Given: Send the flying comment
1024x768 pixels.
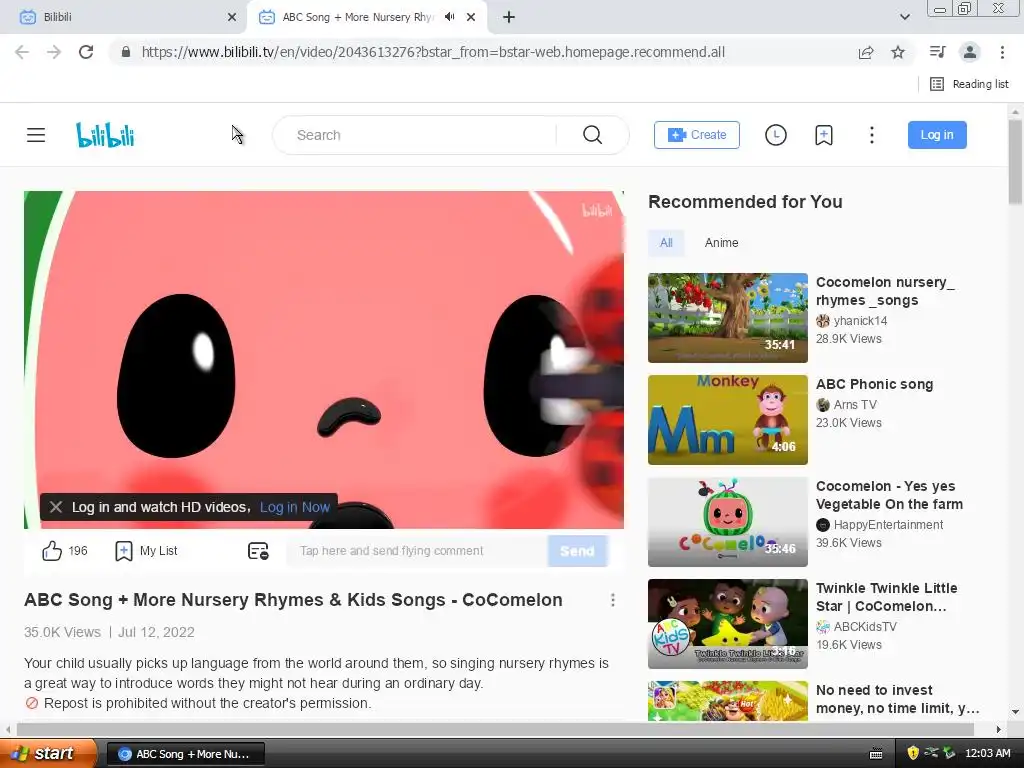Looking at the screenshot, I should point(578,551).
